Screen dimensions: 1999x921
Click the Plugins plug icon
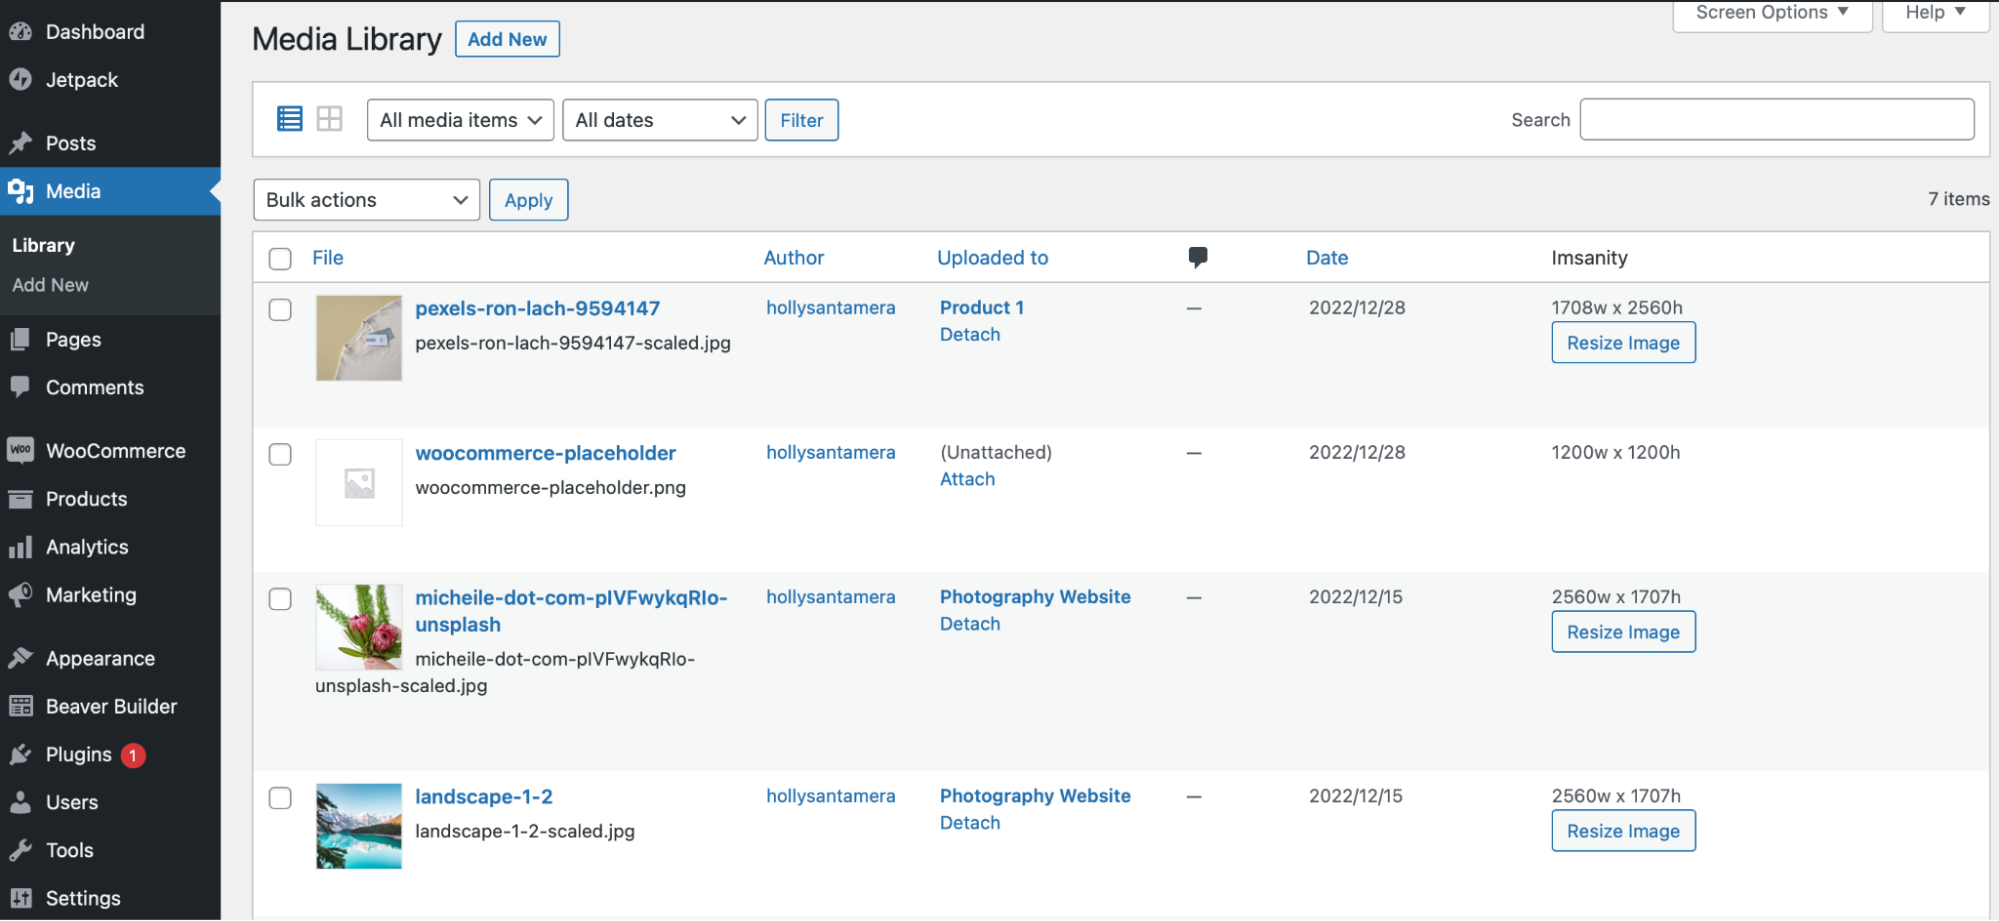pos(20,755)
